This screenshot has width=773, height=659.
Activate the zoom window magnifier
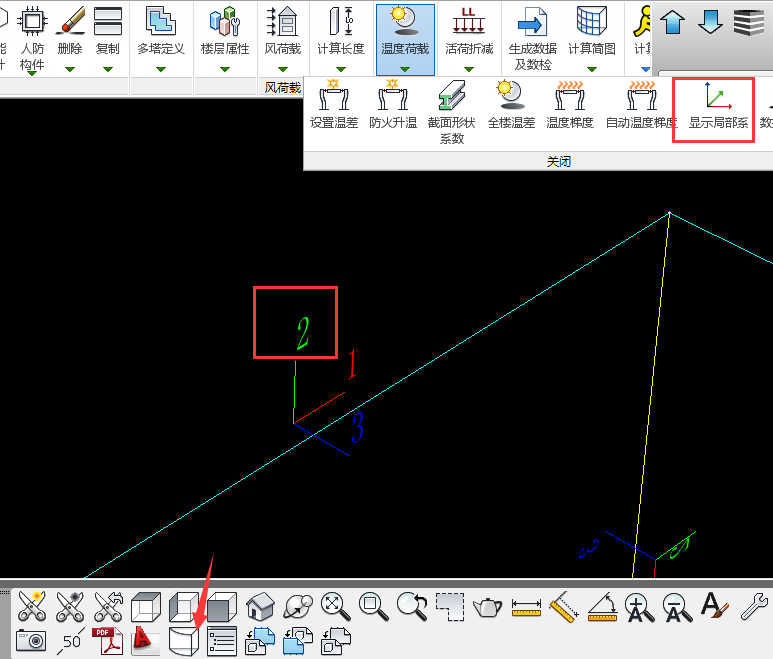373,607
